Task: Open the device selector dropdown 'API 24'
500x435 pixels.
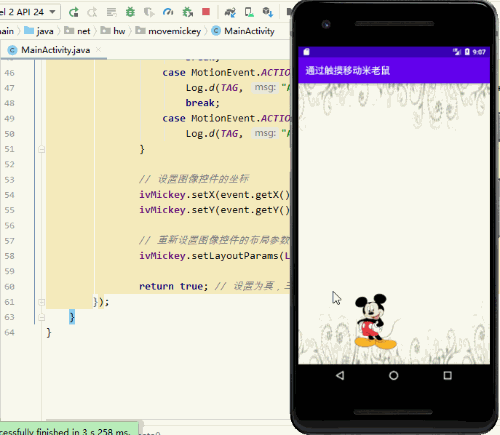Action: (29, 12)
